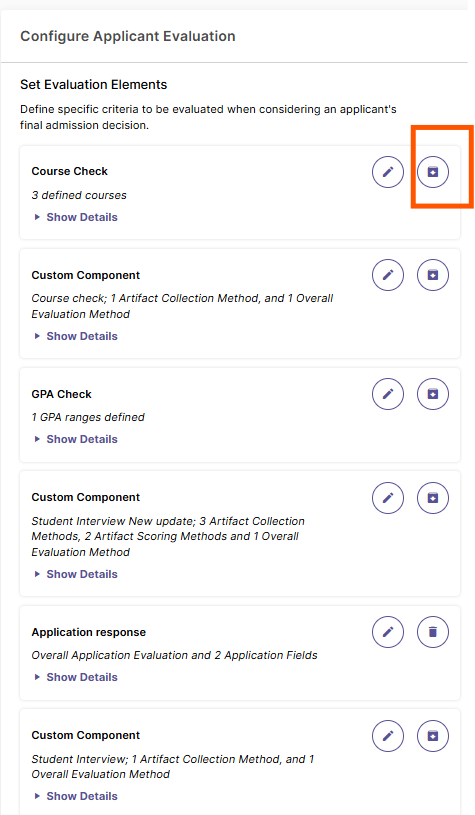This screenshot has height=815, width=475.
Task: Click the Application response title
Action: (88, 633)
